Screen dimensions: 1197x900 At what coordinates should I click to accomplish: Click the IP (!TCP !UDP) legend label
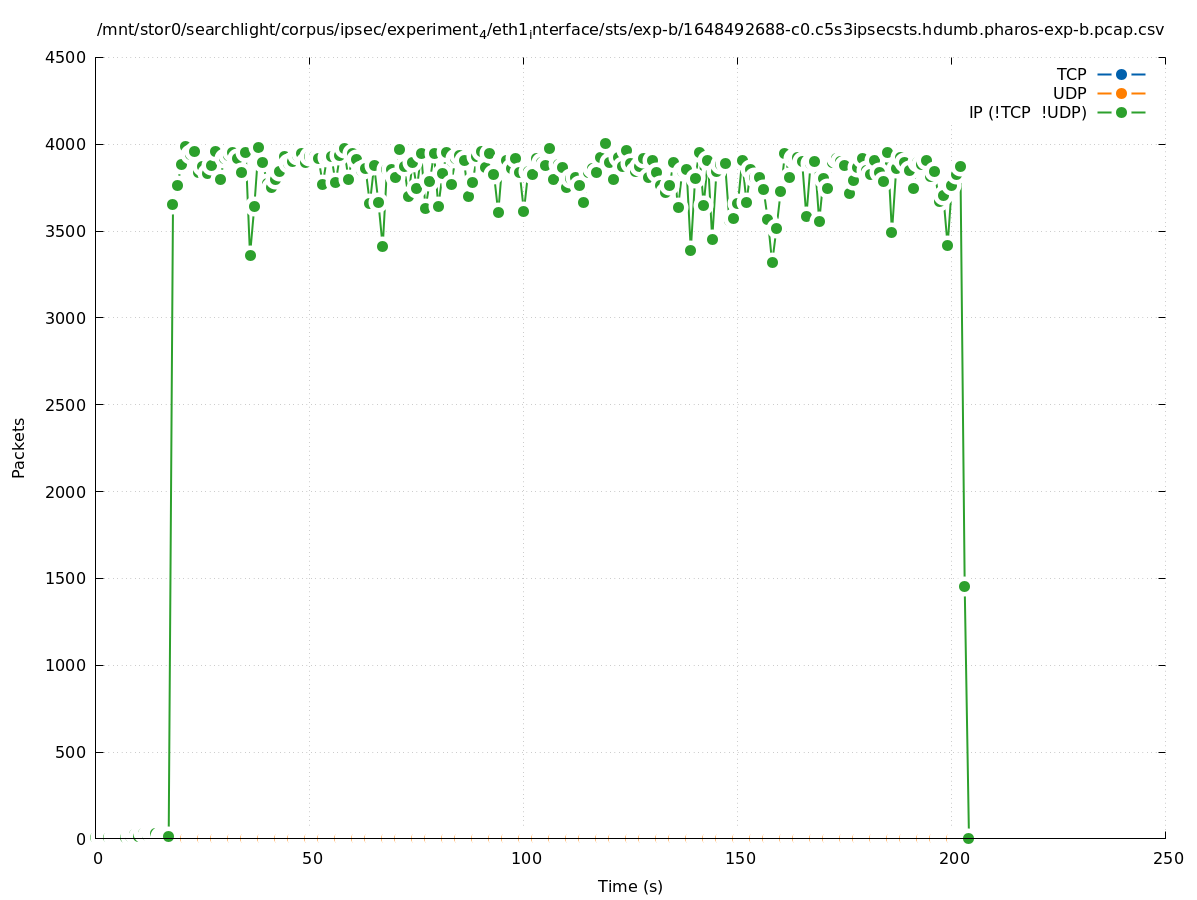coord(1027,113)
